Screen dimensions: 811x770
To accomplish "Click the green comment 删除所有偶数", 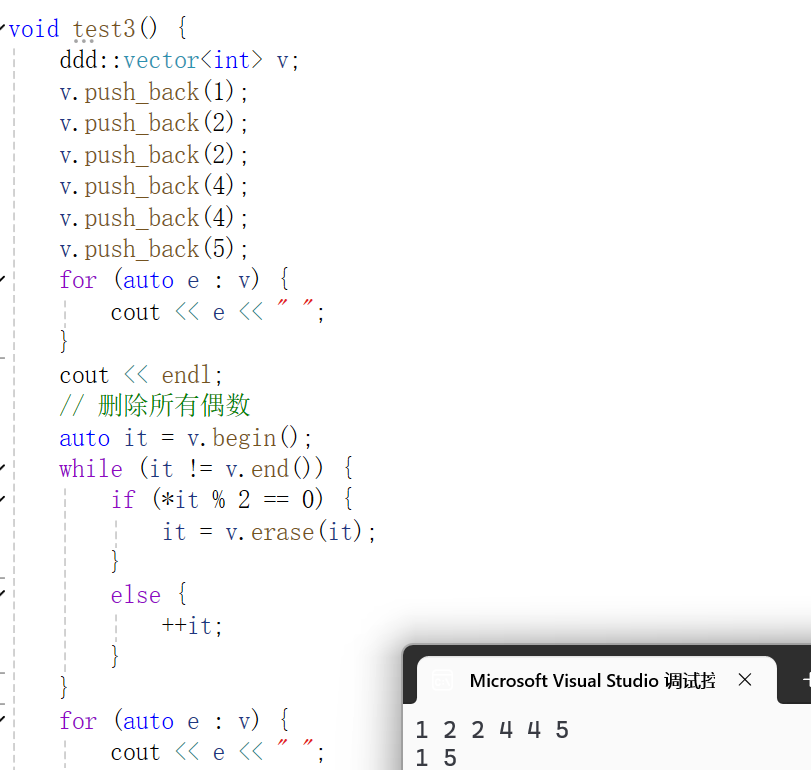I will pyautogui.click(x=174, y=405).
